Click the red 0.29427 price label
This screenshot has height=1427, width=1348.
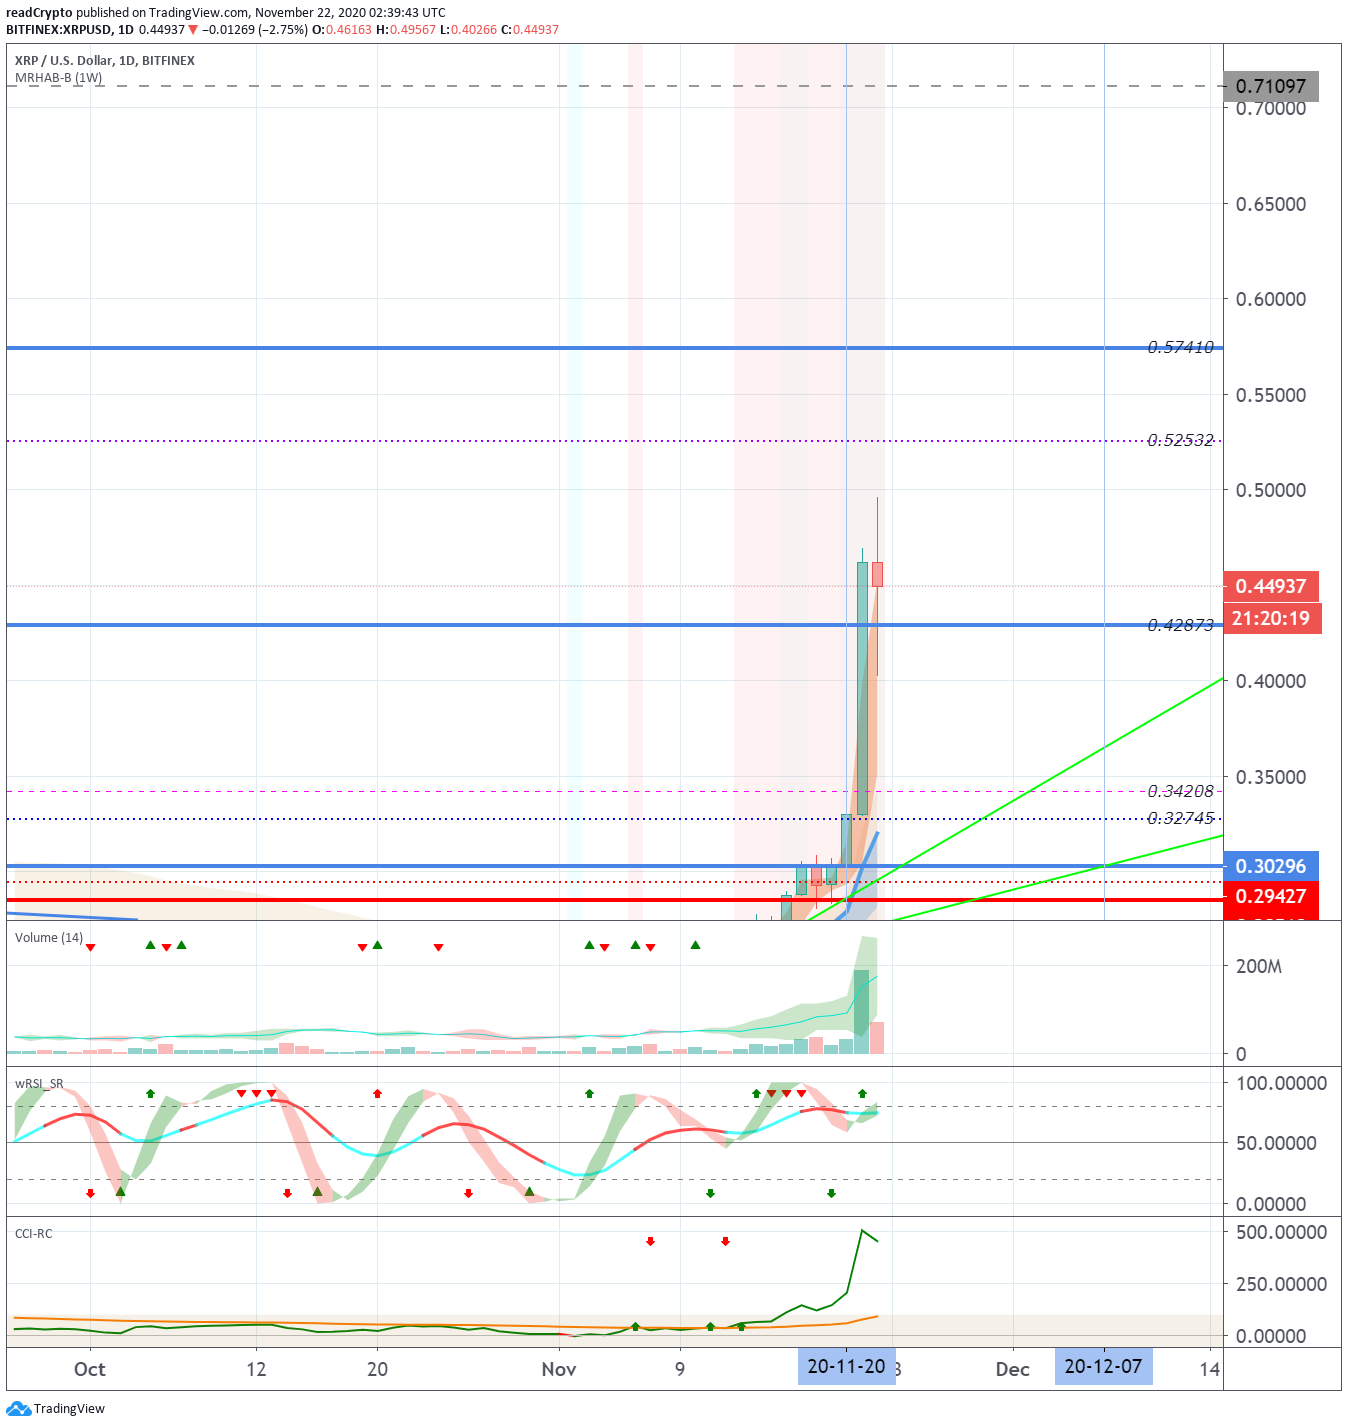click(1271, 896)
